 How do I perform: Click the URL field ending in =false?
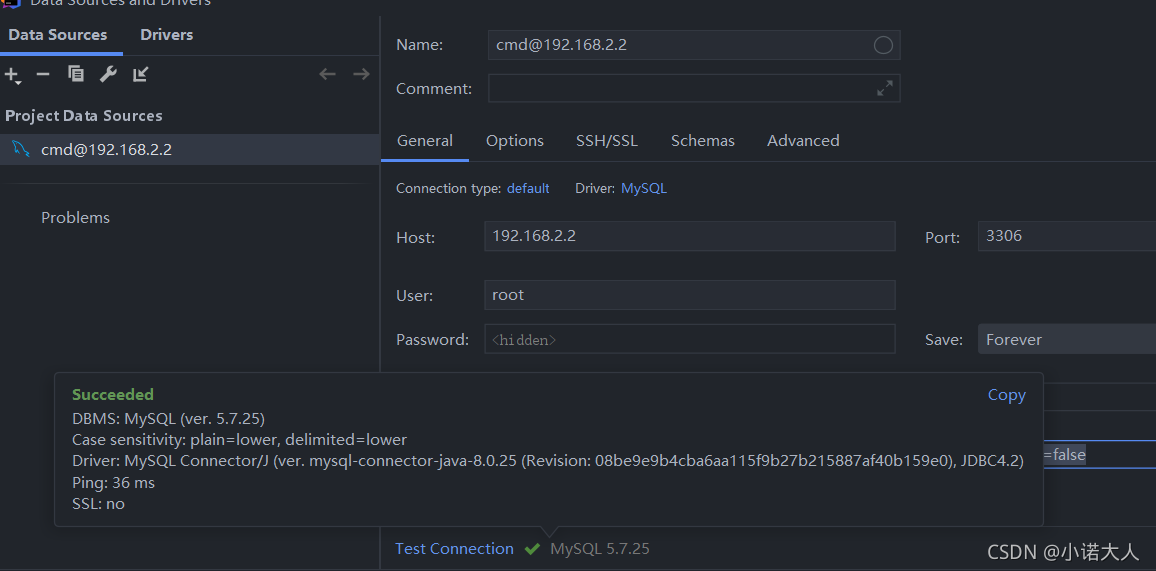(x=1099, y=455)
